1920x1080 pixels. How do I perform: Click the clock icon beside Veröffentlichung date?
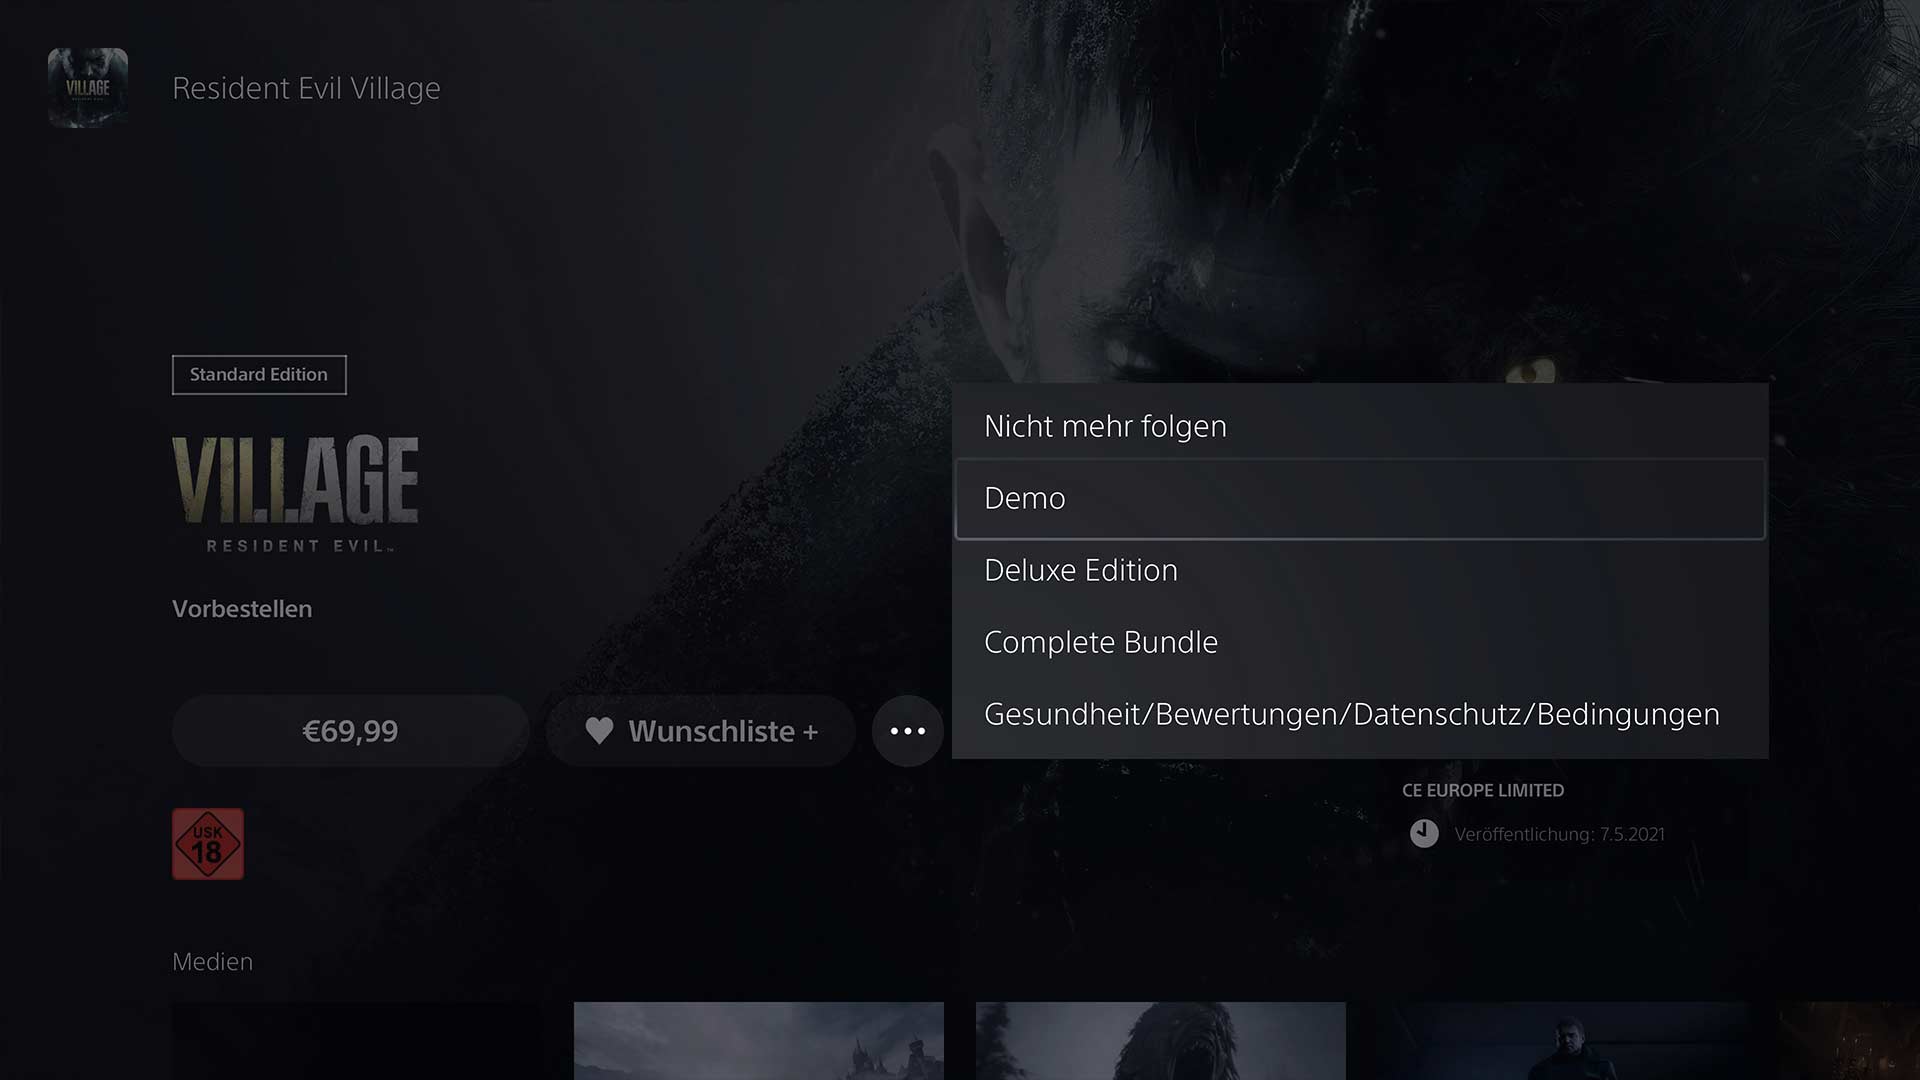pyautogui.click(x=1424, y=833)
